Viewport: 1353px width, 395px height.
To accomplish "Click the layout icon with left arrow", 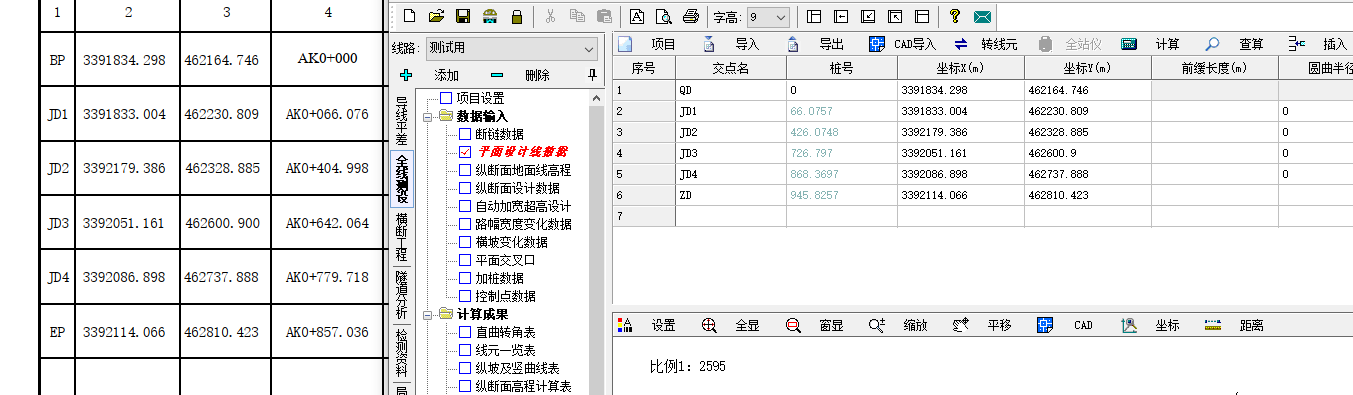I will (x=841, y=17).
